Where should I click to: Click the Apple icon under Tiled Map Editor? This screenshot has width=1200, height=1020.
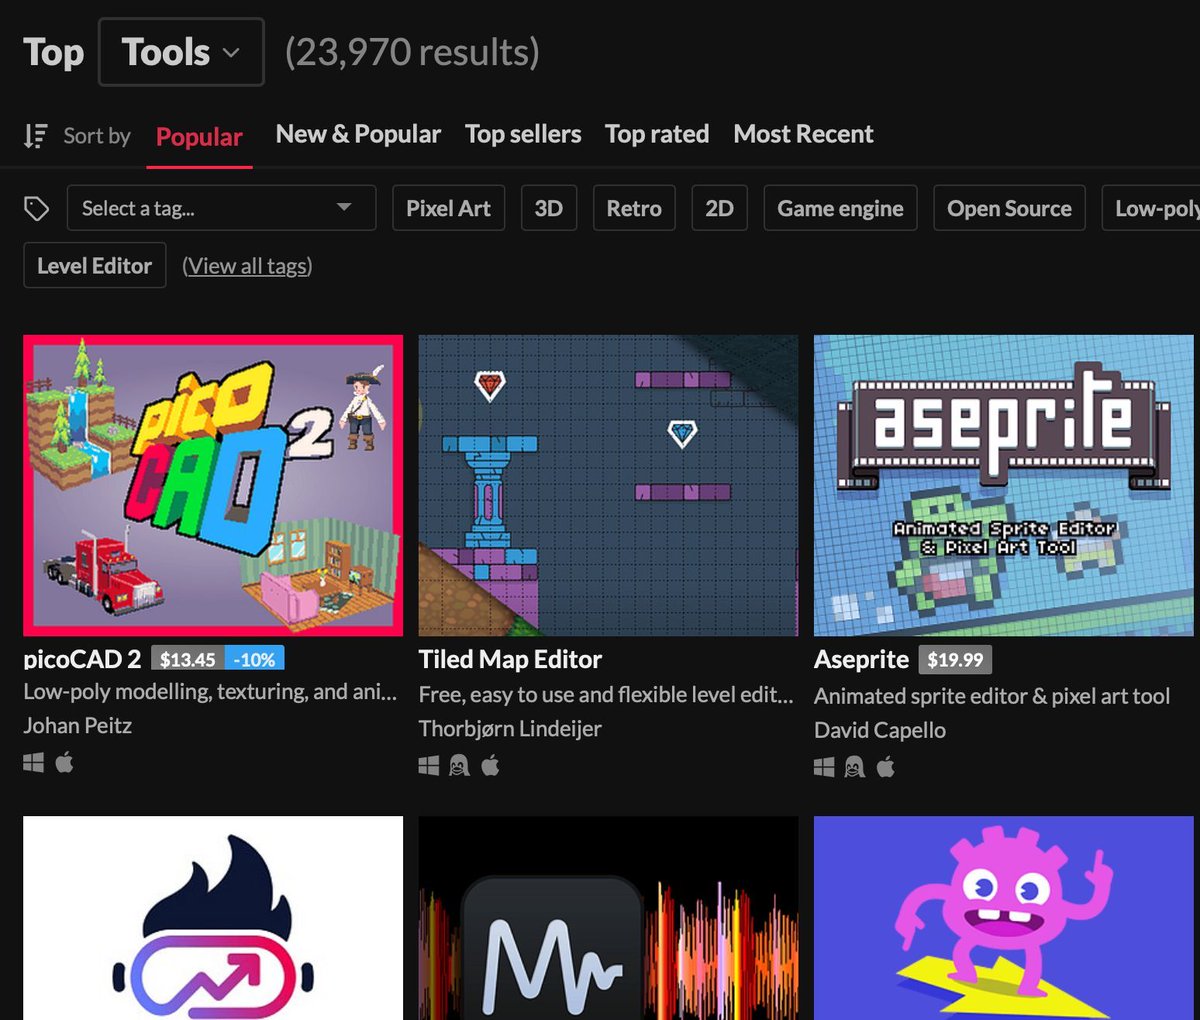pyautogui.click(x=490, y=766)
